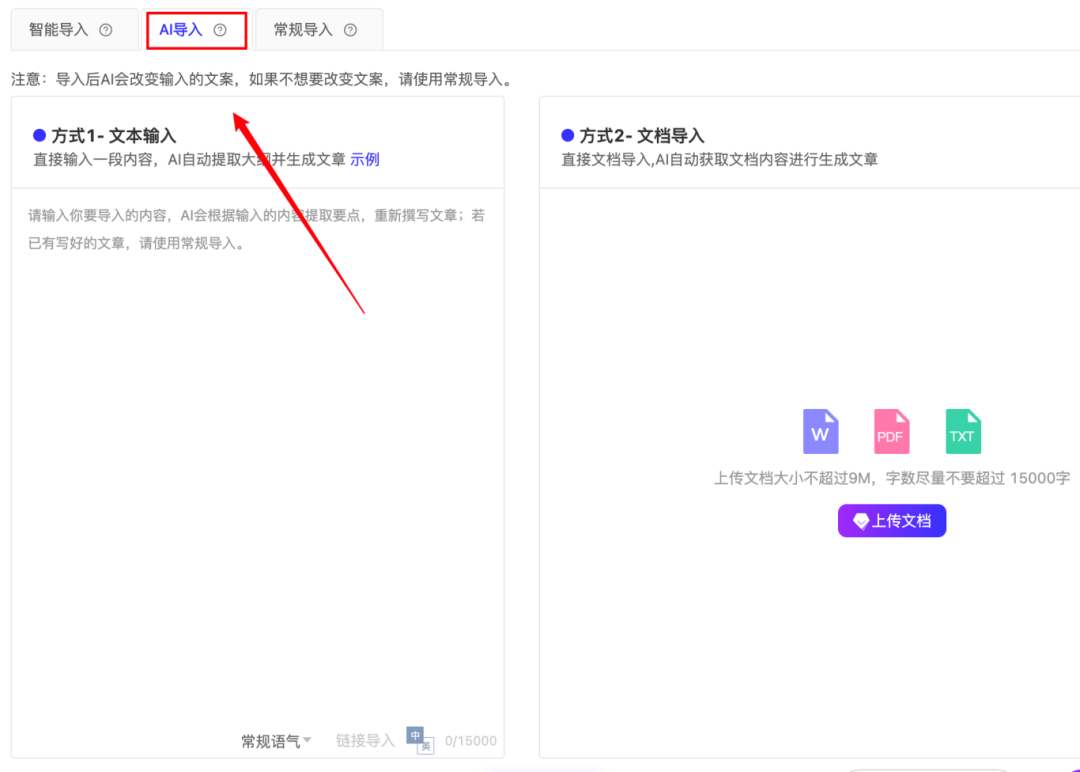Open the 示例 example link

[364, 159]
